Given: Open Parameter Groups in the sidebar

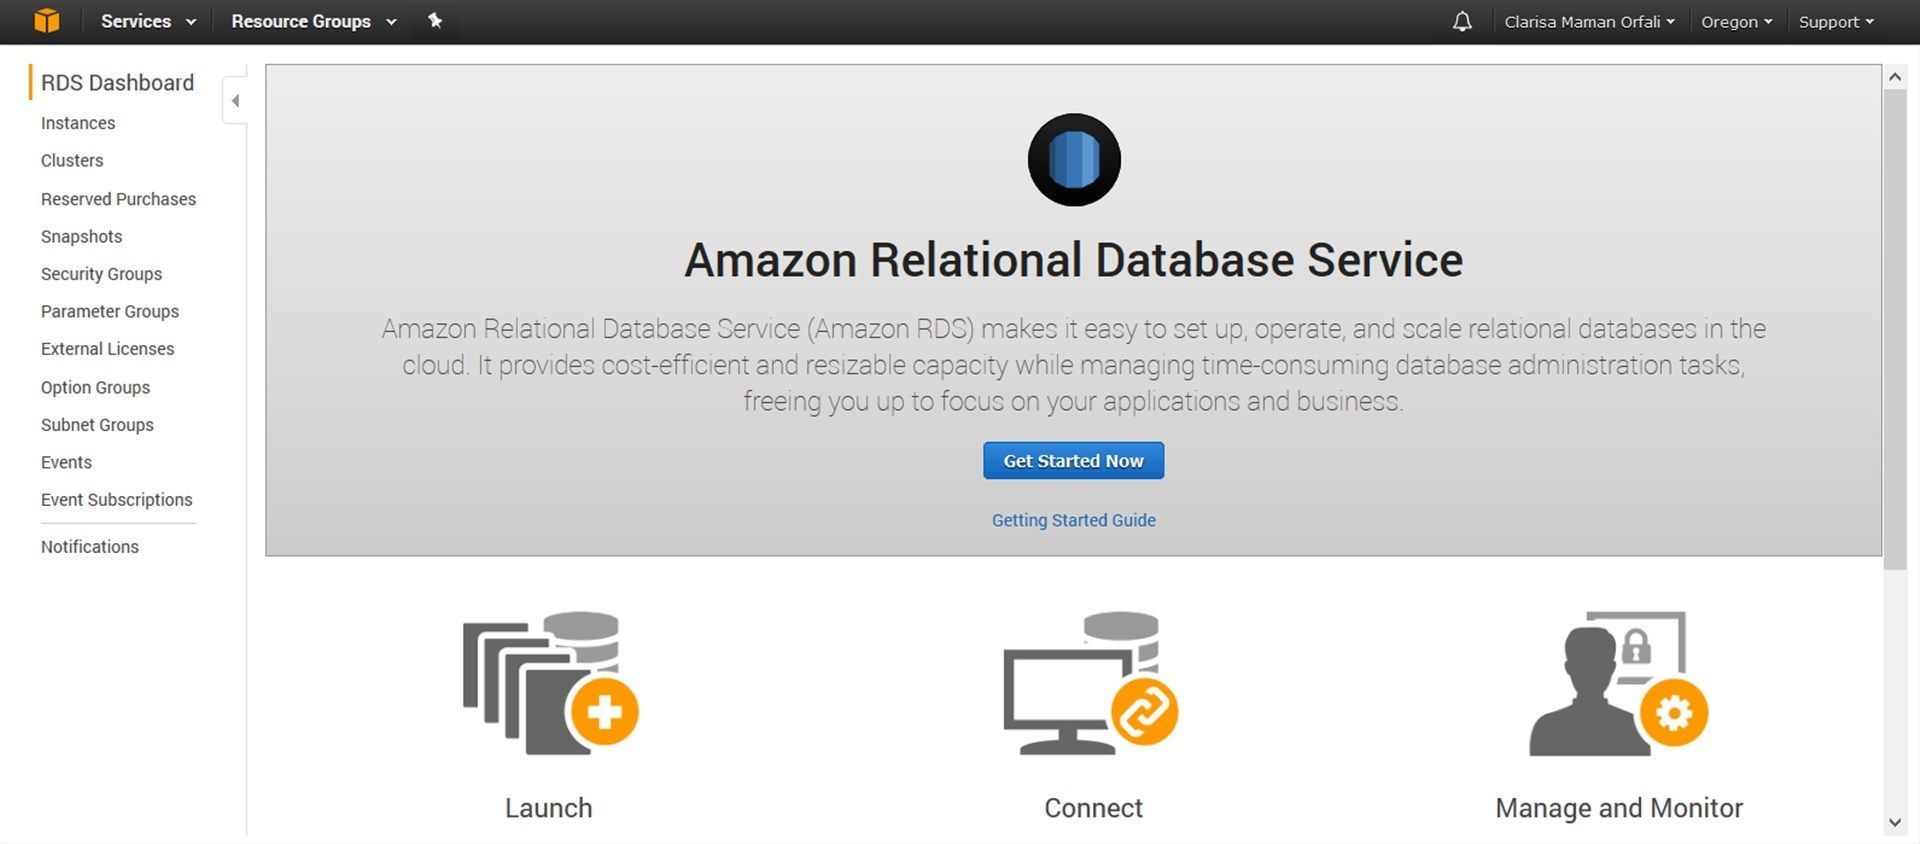Looking at the screenshot, I should click(110, 312).
